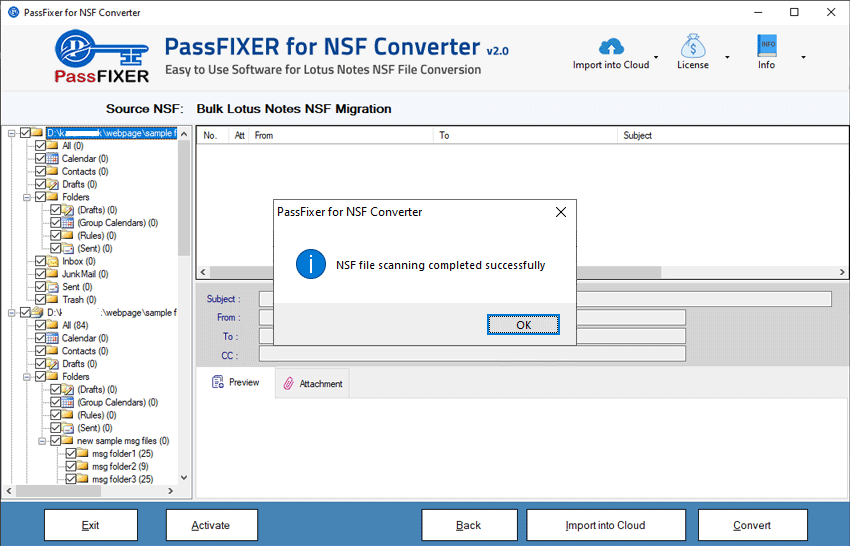Image resolution: width=850 pixels, height=546 pixels.
Task: Uncheck the JunkMail (0) checkbox
Action: (x=40, y=274)
